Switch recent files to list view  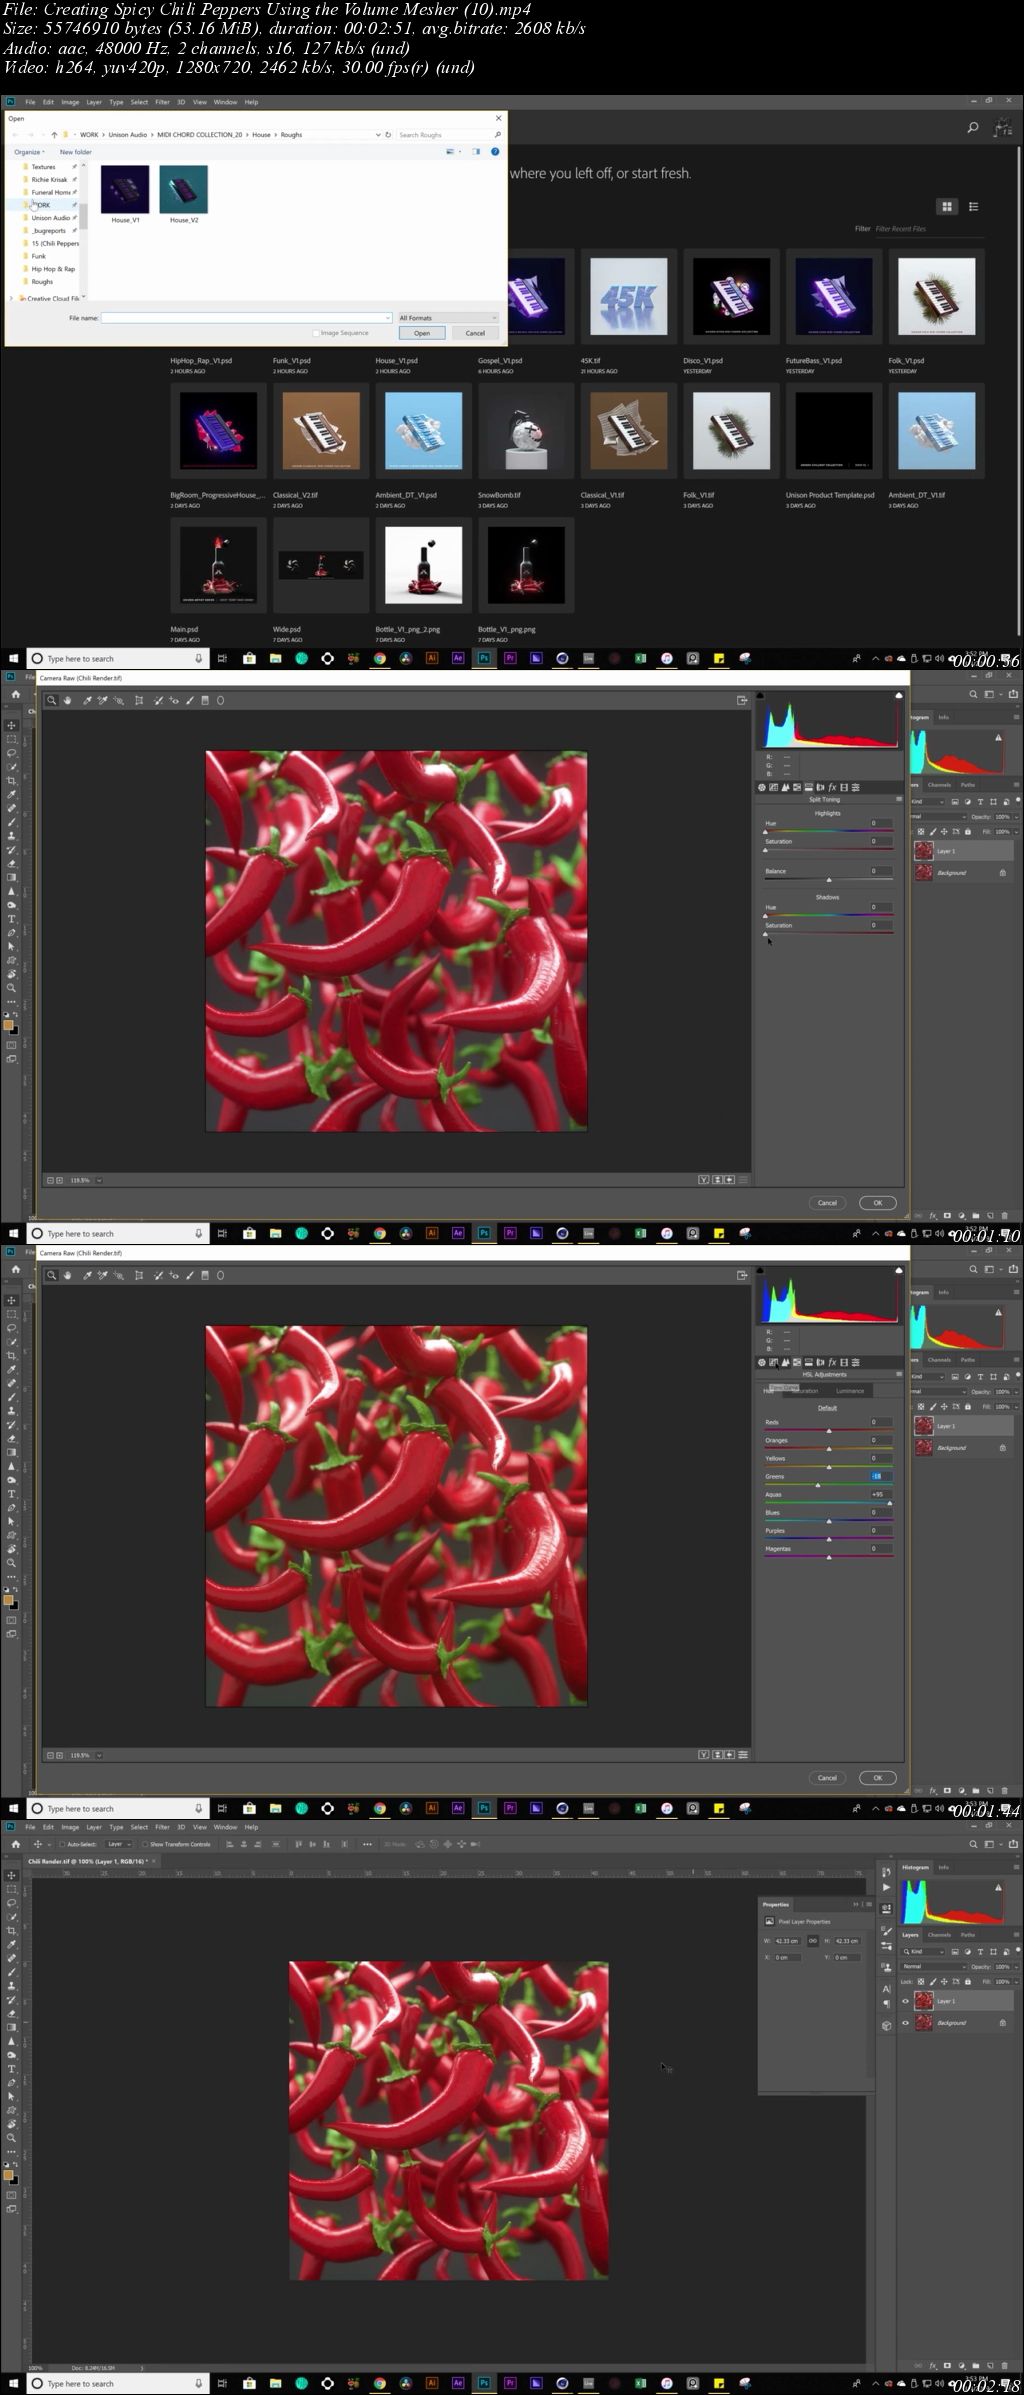(973, 206)
